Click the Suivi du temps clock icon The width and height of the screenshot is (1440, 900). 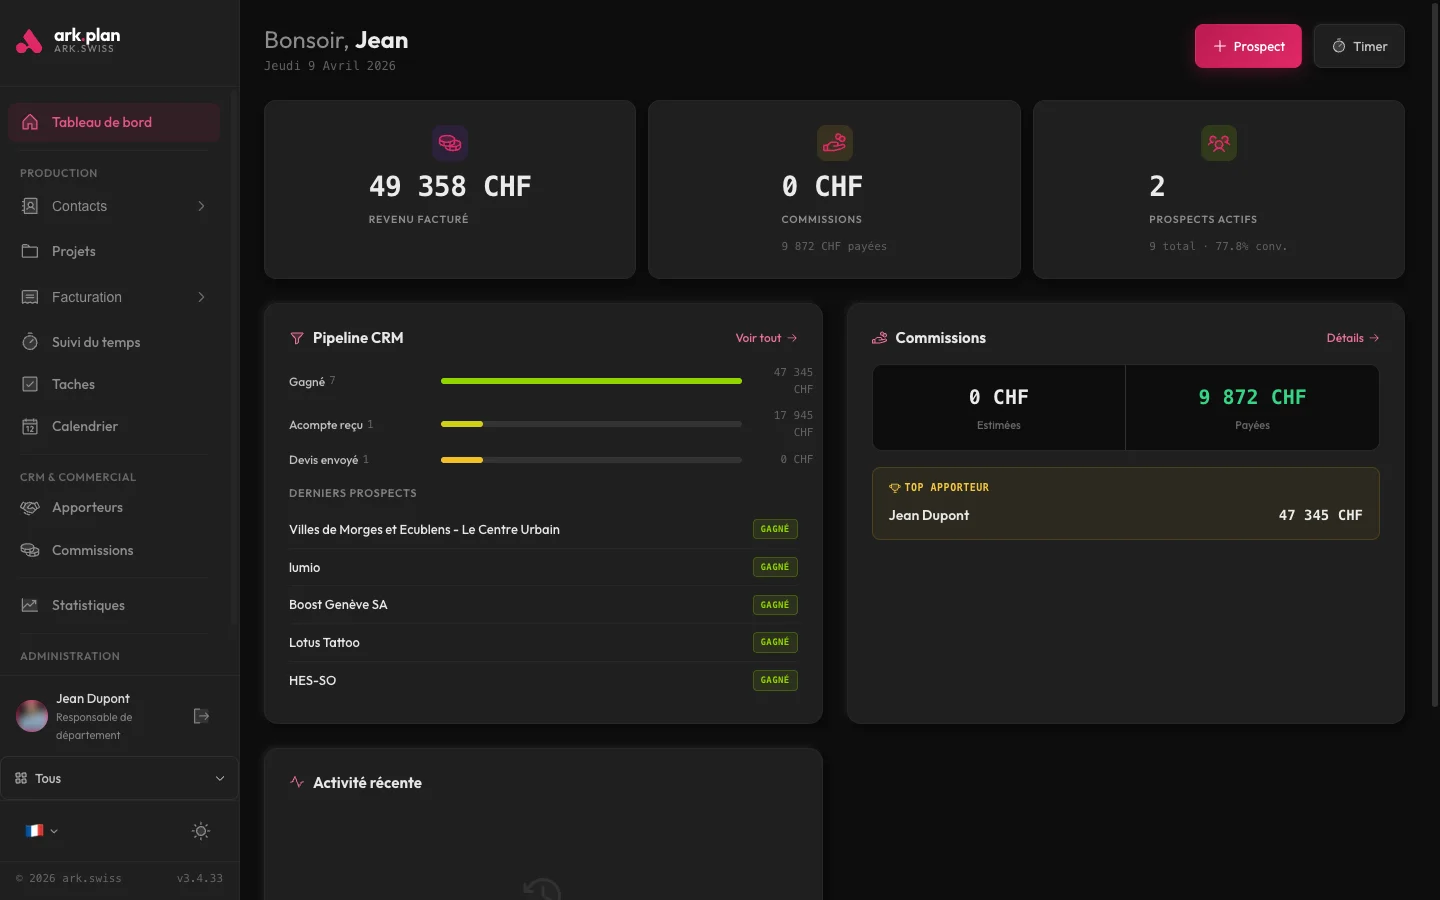[x=30, y=342]
